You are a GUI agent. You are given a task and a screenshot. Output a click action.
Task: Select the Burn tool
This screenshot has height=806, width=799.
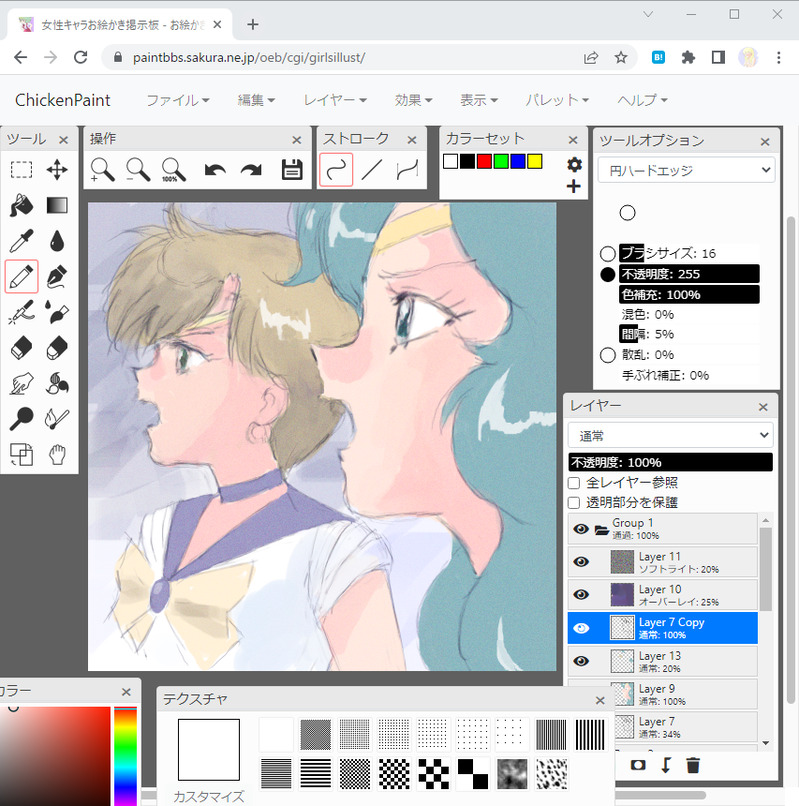pos(57,419)
